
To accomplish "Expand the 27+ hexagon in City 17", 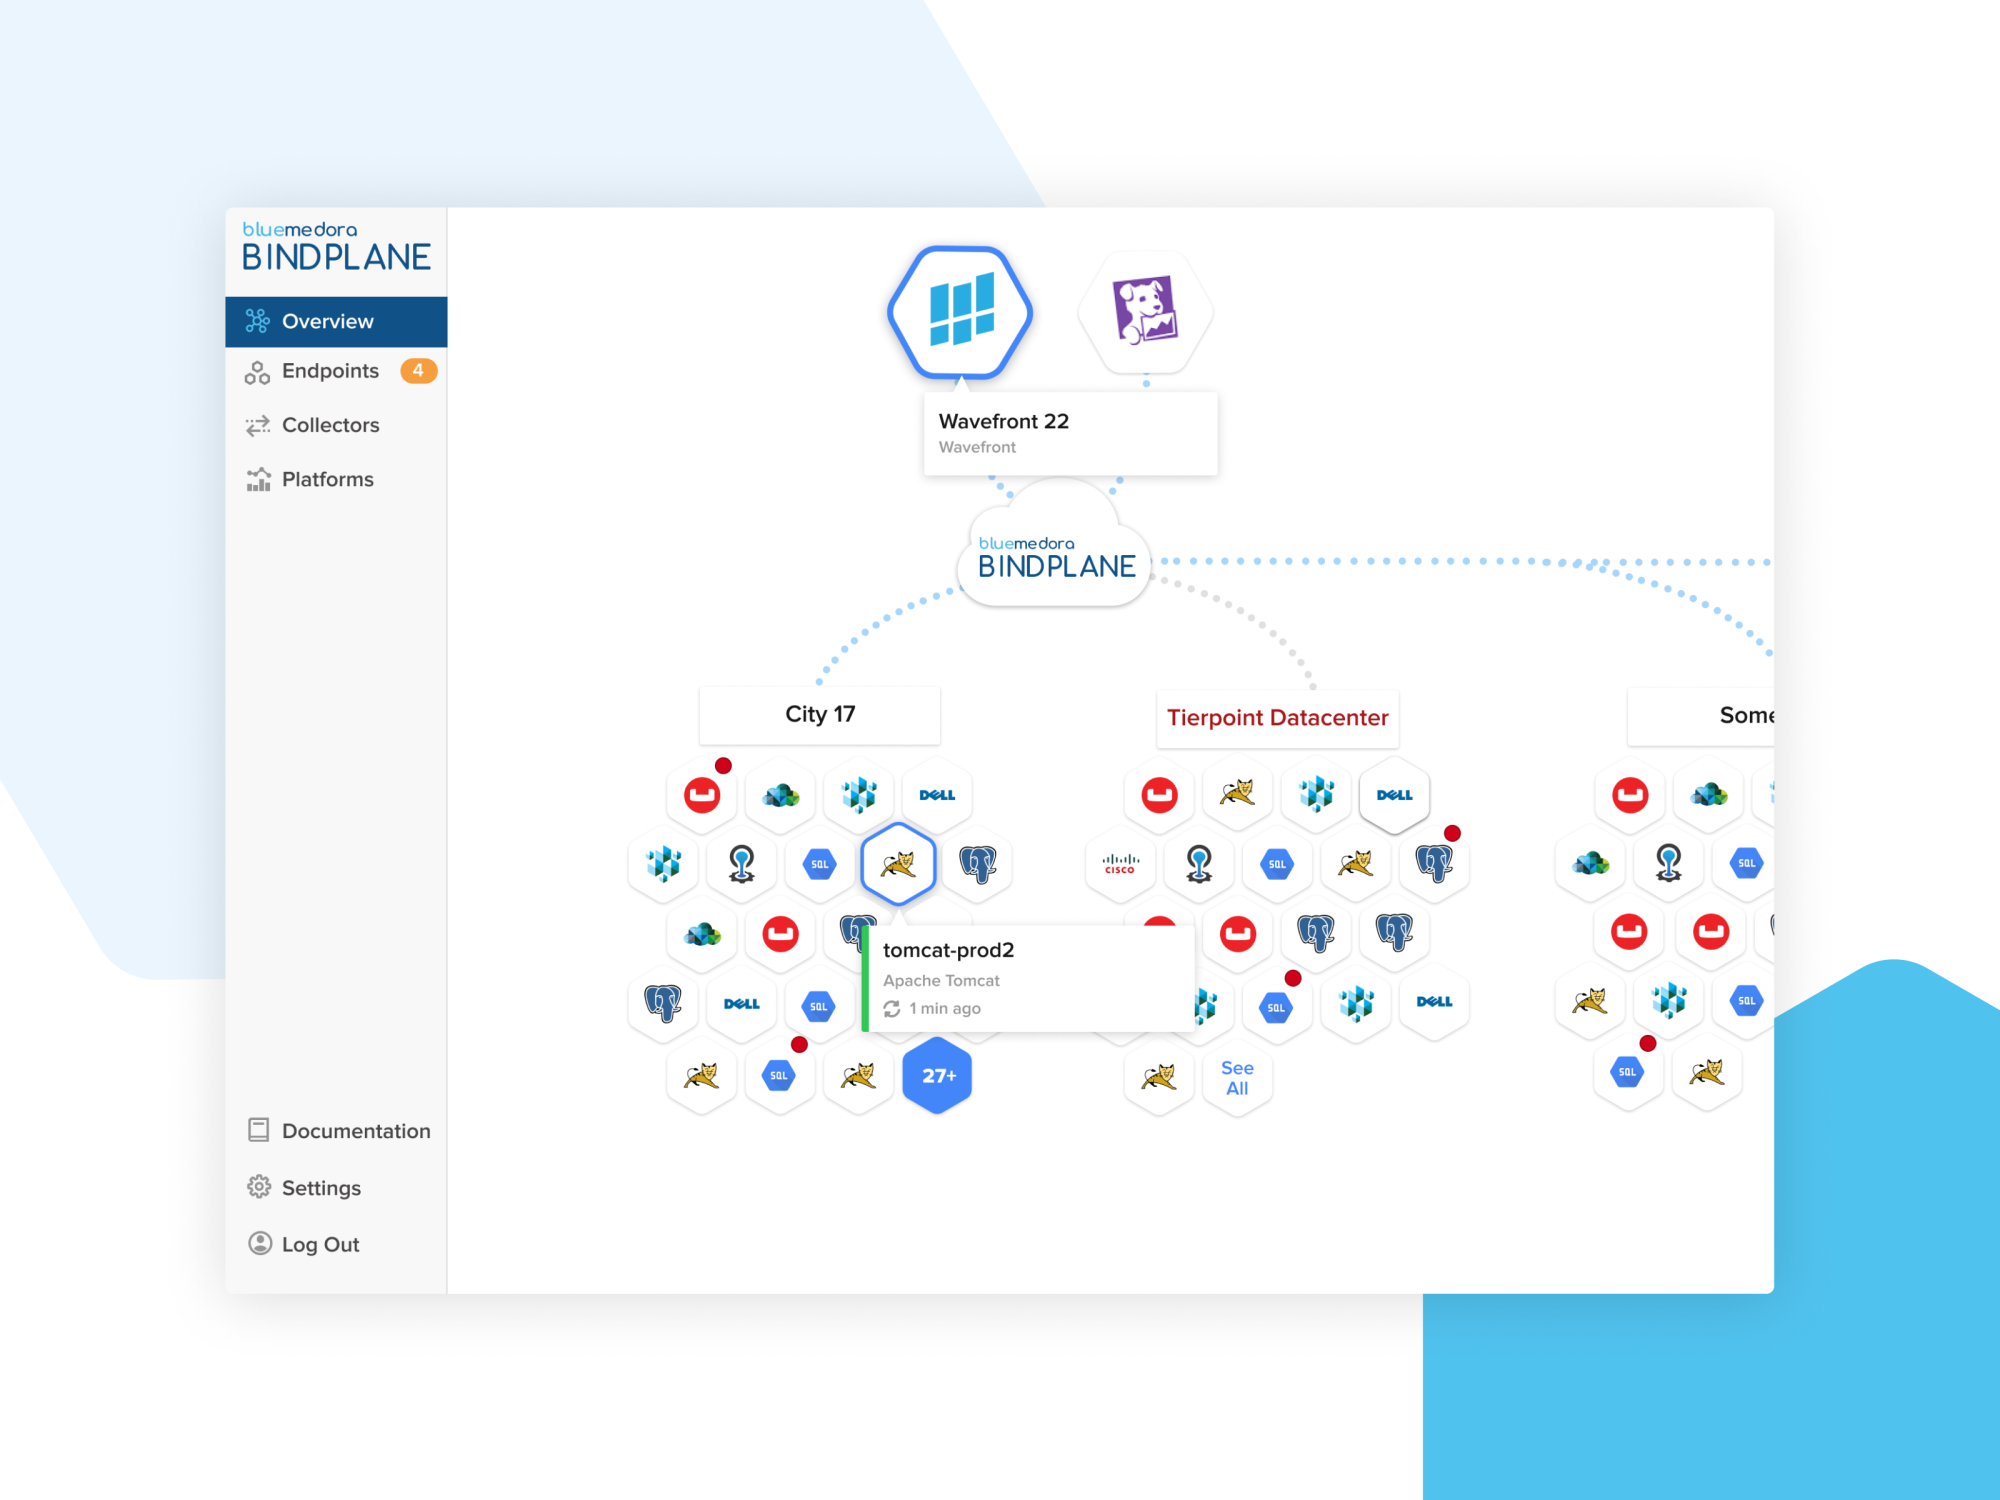I will coord(938,1076).
